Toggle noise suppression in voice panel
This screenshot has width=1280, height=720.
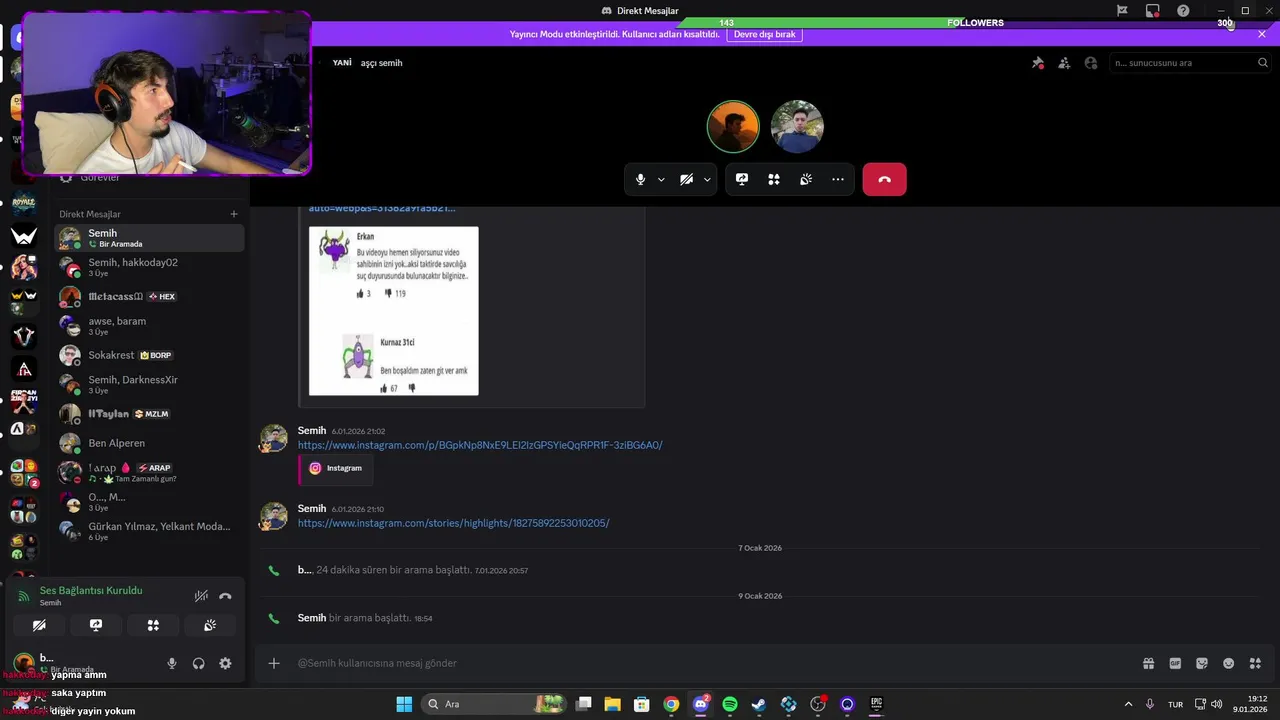pos(201,596)
